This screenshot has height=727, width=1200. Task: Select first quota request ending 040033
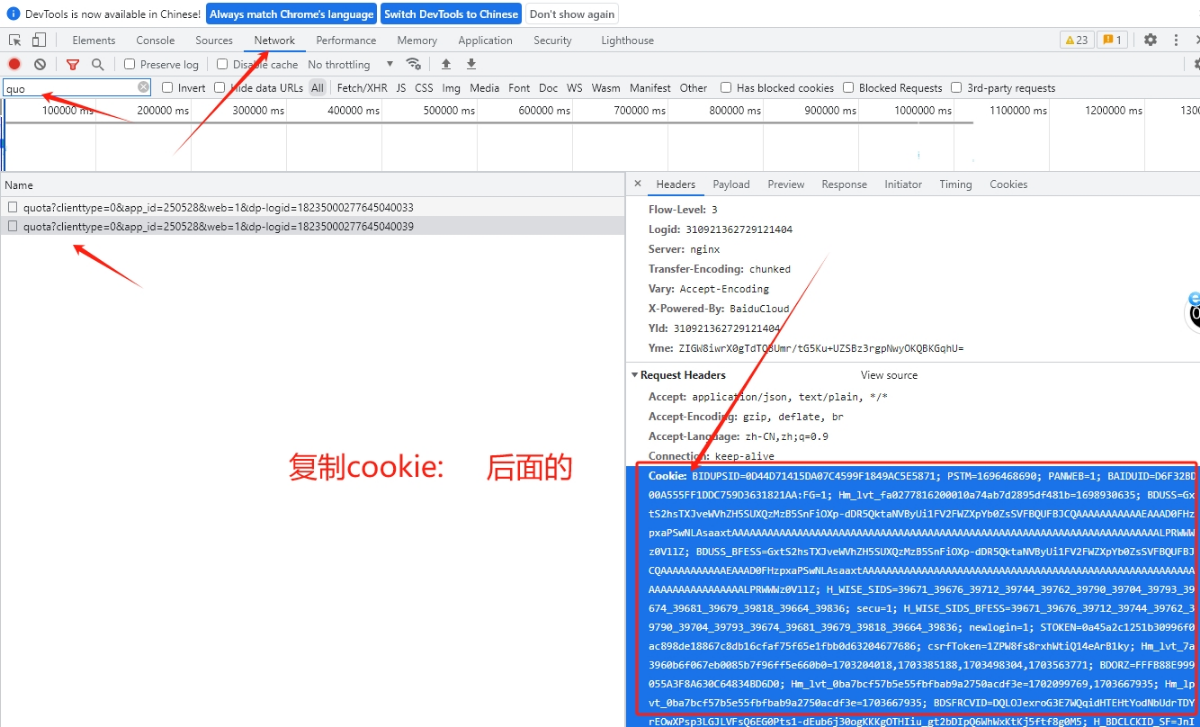pos(312,207)
